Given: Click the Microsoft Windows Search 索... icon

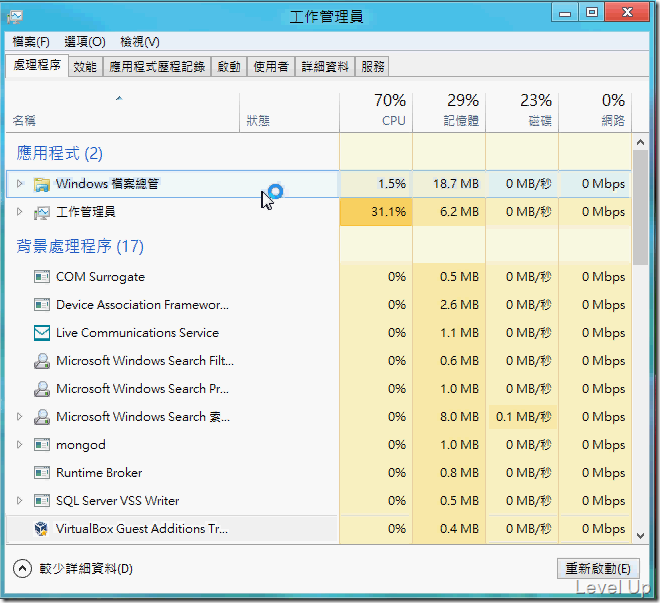Looking at the screenshot, I should [42, 417].
